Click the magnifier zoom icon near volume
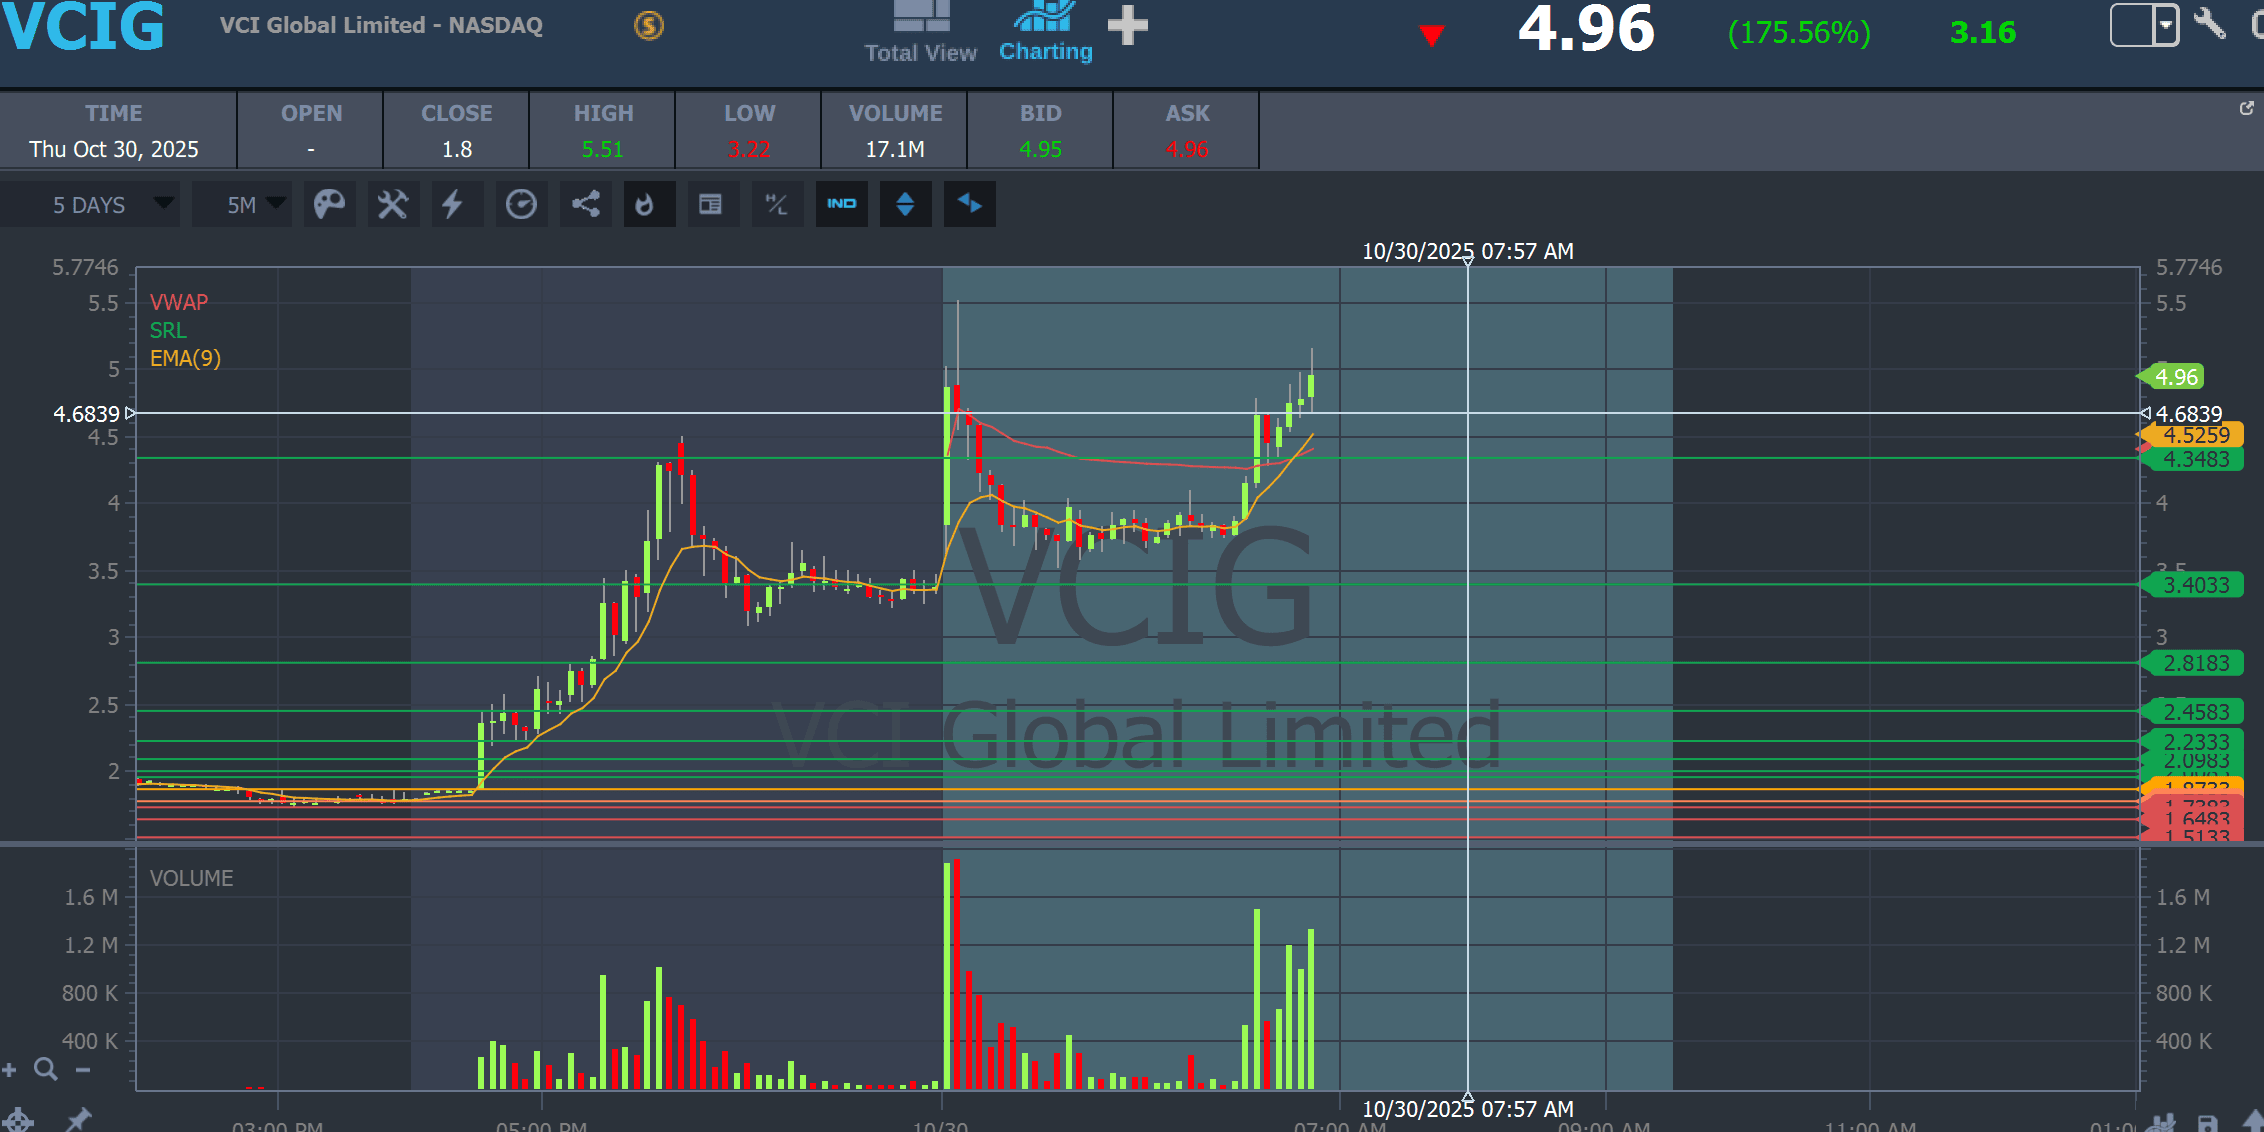 pyautogui.click(x=45, y=1069)
